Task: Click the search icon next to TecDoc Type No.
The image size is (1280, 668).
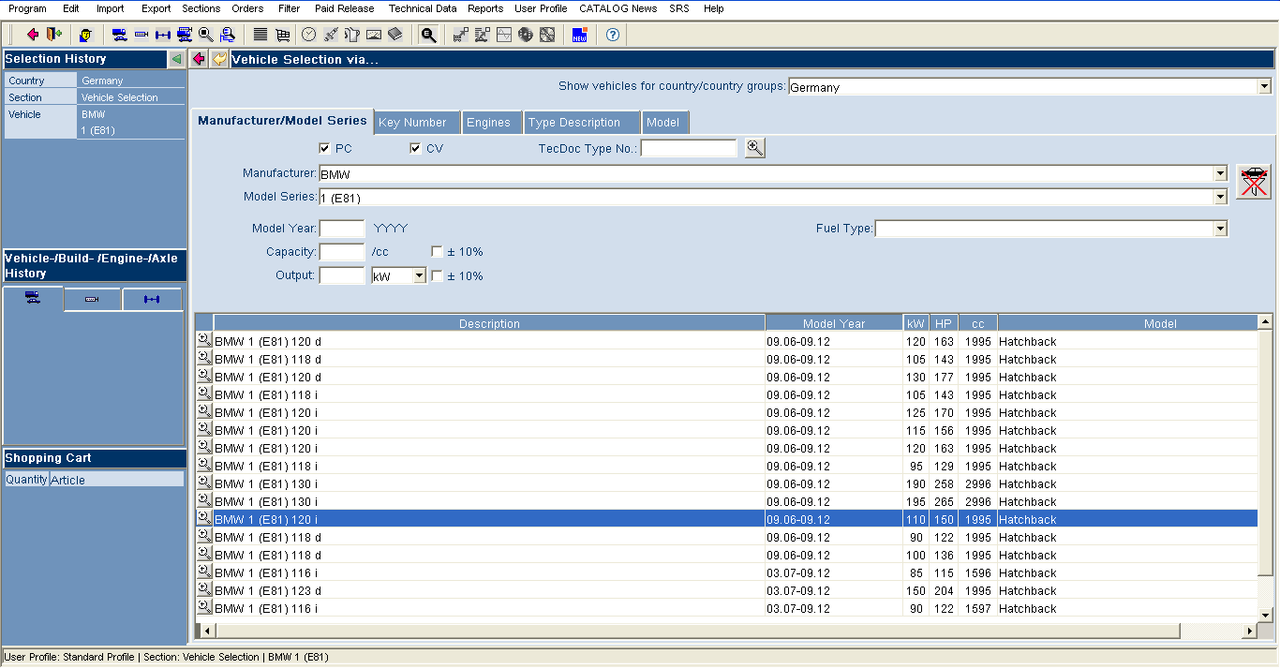Action: tap(755, 148)
